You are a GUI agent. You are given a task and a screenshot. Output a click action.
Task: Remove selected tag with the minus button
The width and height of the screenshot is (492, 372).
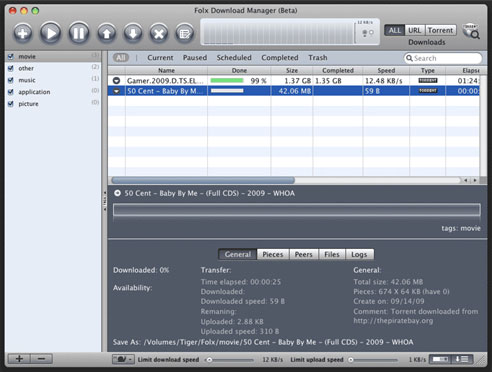[41, 359]
